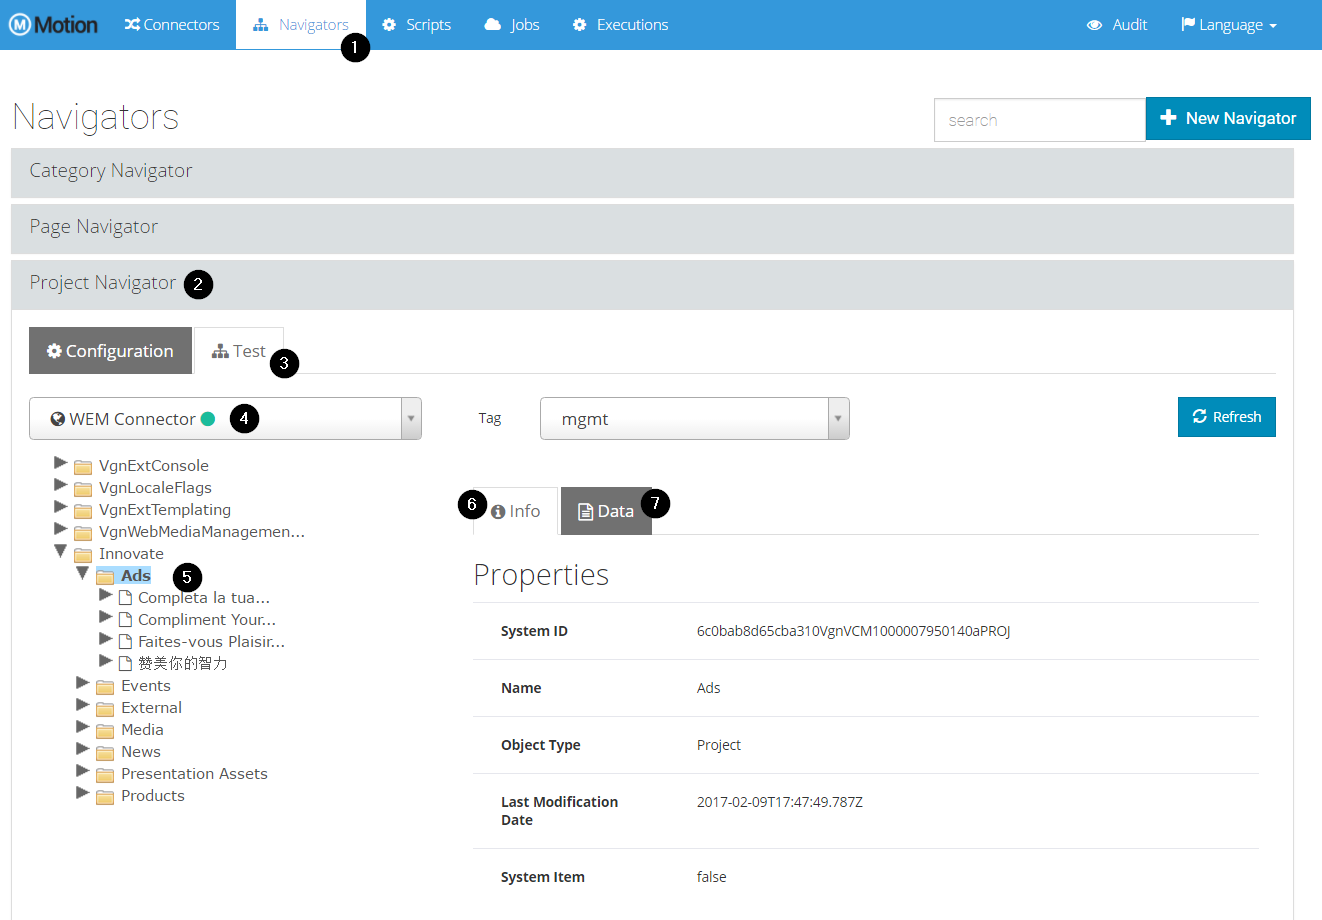This screenshot has width=1322, height=920.
Task: Expand the VgnLocaleFlags tree arrow
Action: 60,485
